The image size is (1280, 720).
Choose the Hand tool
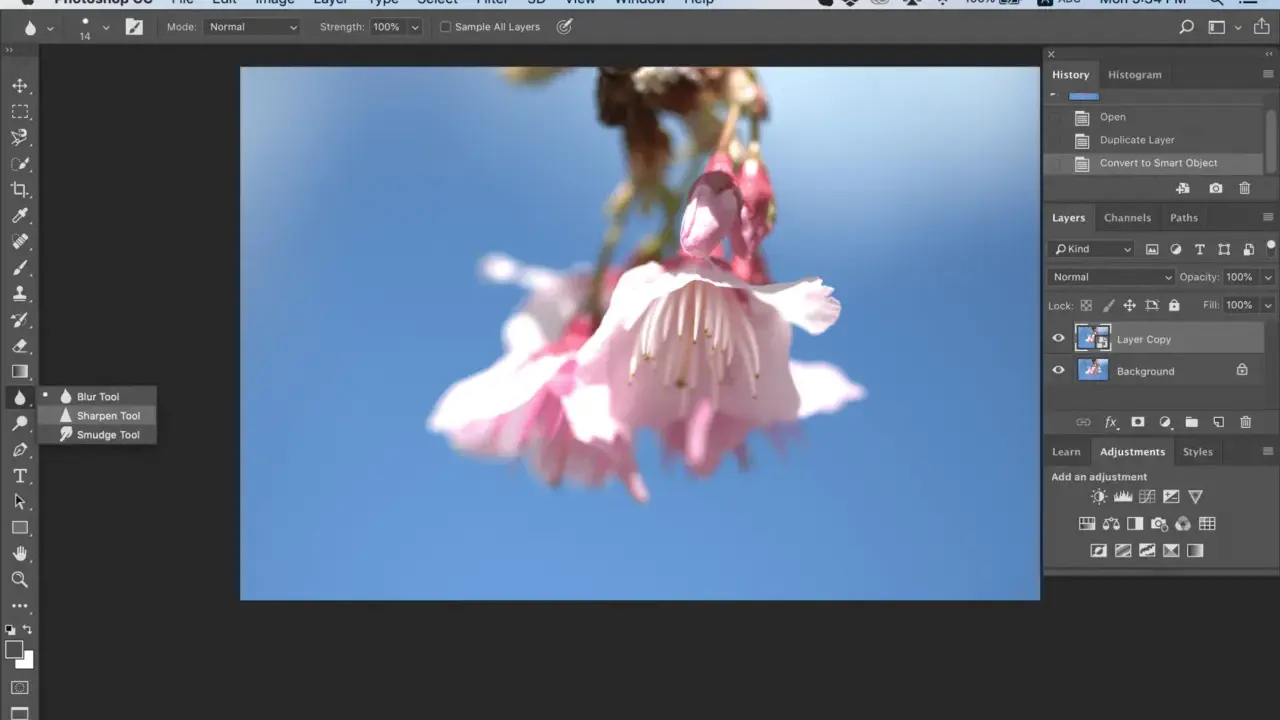19,553
